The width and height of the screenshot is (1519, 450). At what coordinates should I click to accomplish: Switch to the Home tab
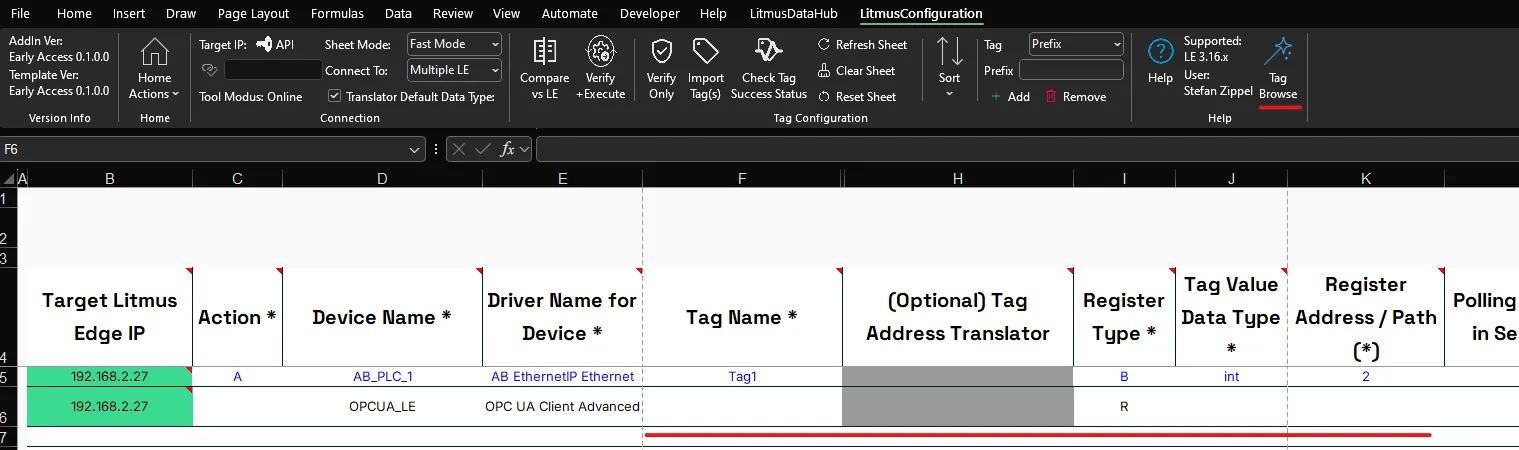point(74,14)
